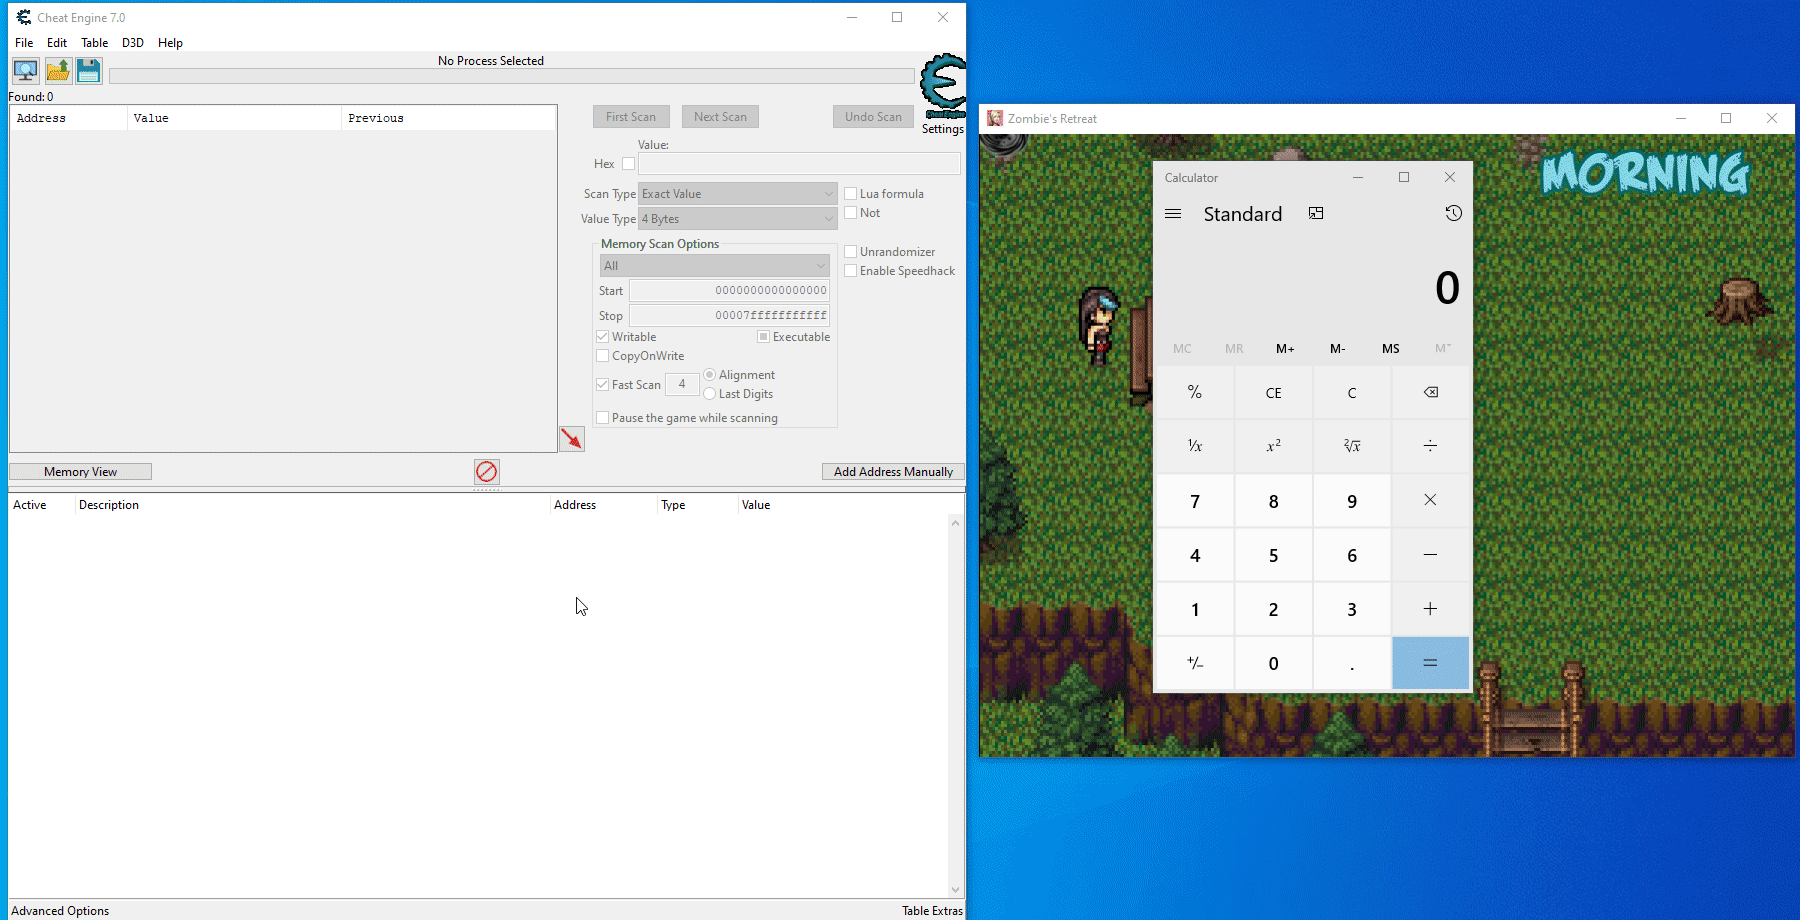Click Calculator square root key
The image size is (1800, 920).
click(1352, 446)
